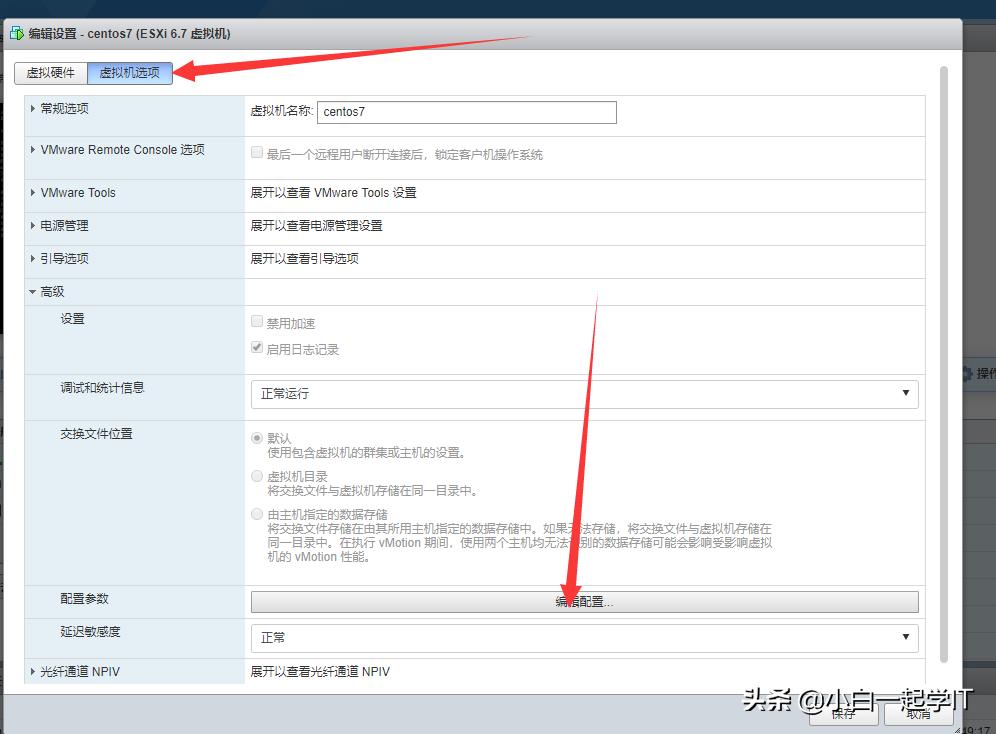Collapse the 高级 section
This screenshot has height=734, width=996.
(50, 291)
